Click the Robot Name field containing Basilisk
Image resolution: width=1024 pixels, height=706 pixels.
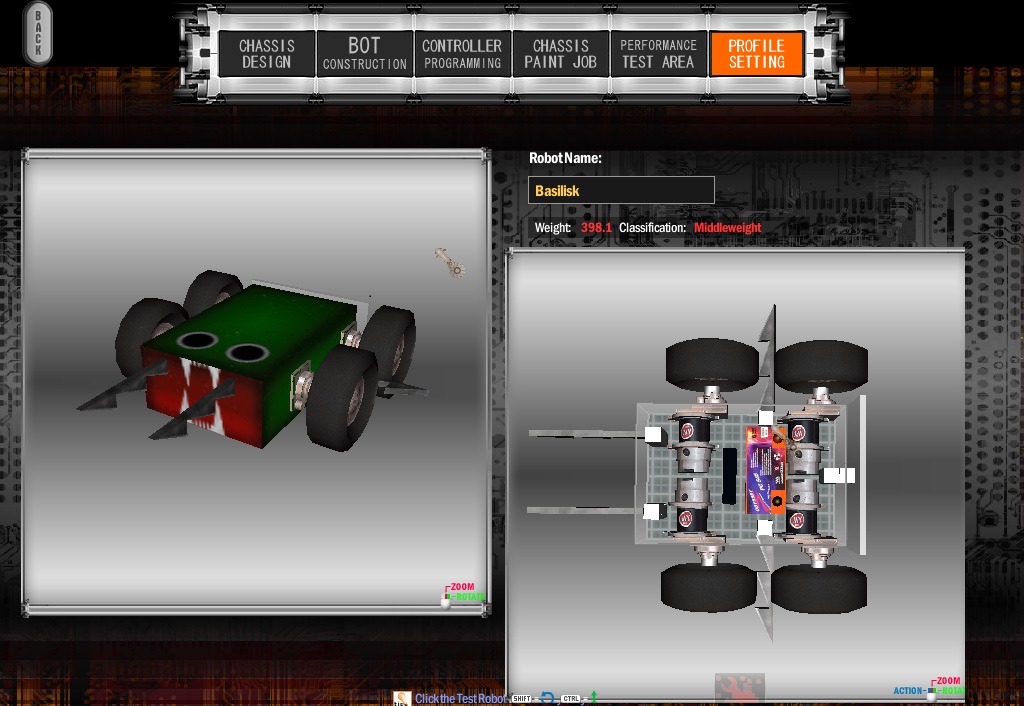click(621, 190)
